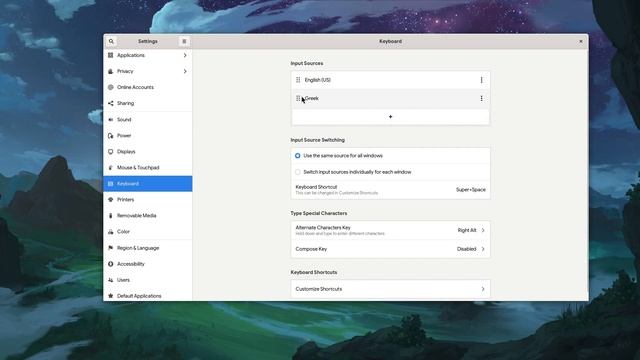
Task: Open Mouse & Touchpad settings
Action: tap(138, 168)
